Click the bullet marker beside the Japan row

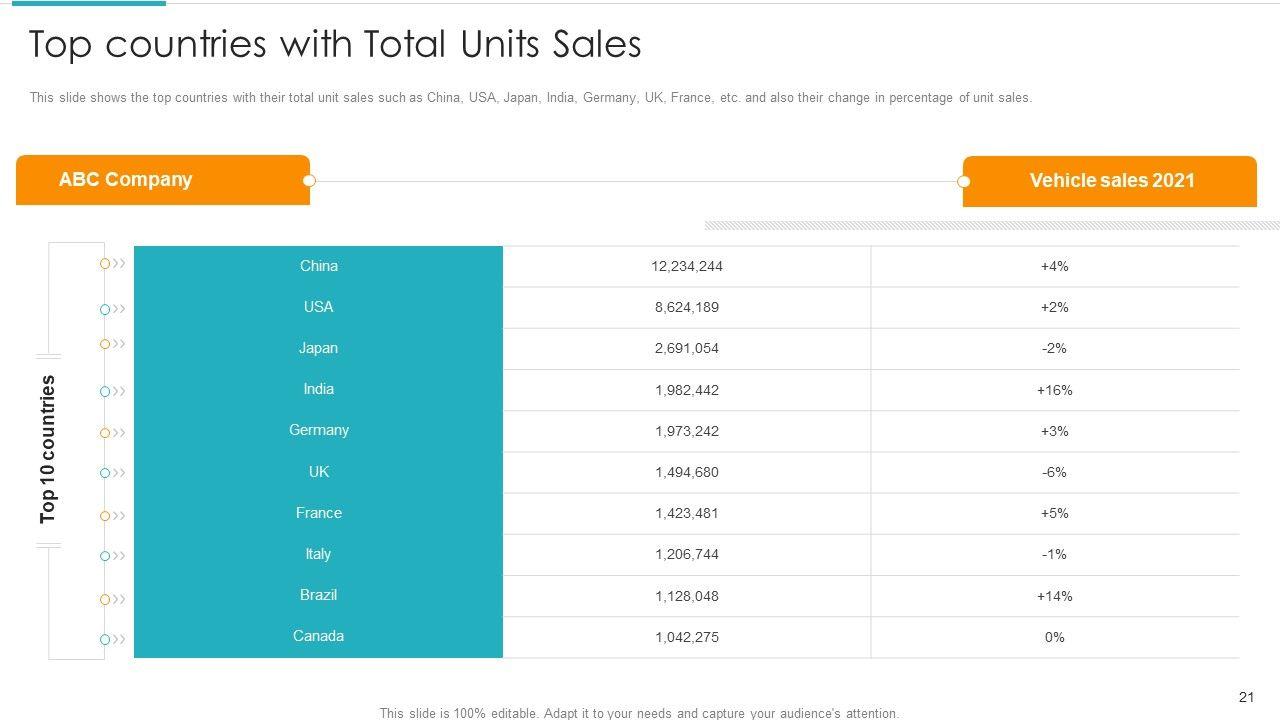pos(105,344)
